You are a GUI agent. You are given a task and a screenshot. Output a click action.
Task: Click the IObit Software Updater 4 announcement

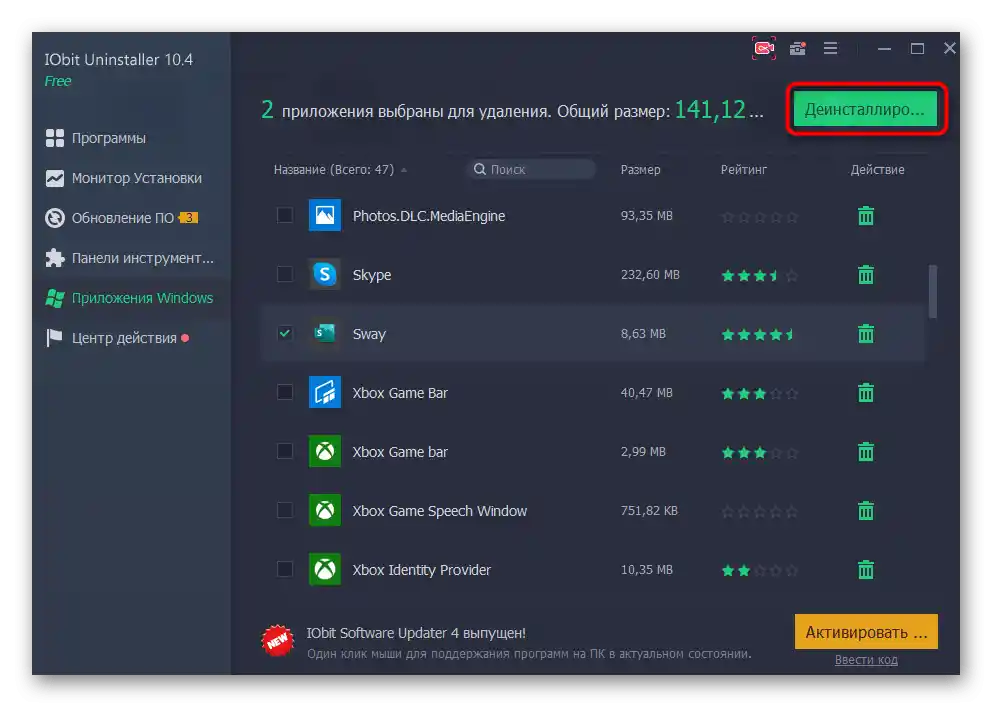tap(416, 633)
